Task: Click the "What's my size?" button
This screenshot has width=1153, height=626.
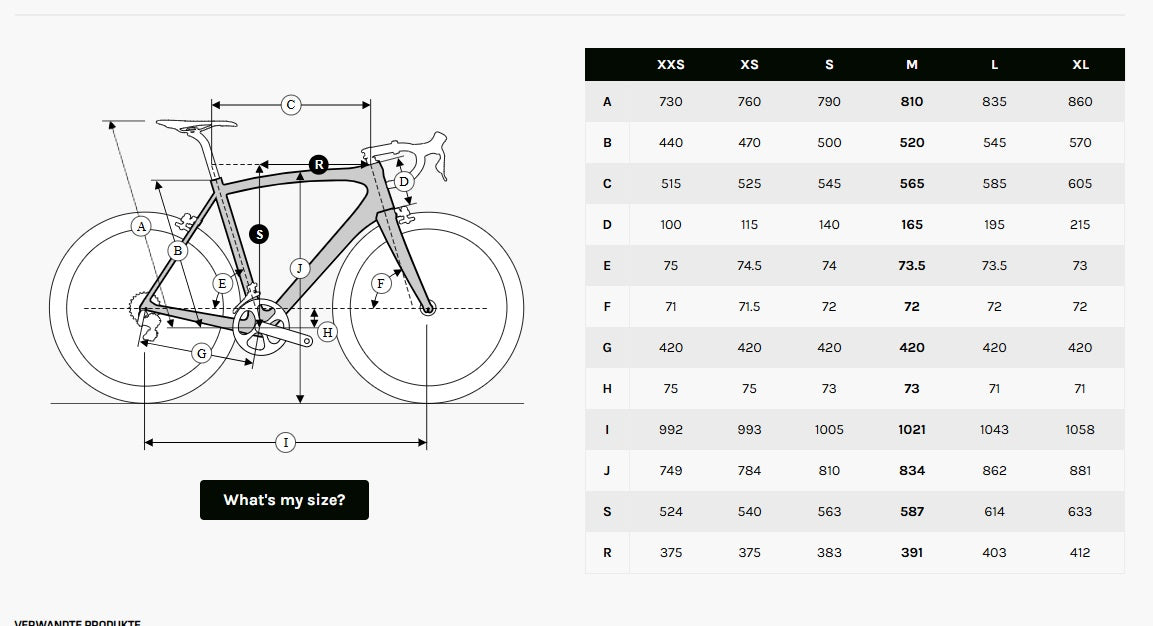Action: [284, 500]
